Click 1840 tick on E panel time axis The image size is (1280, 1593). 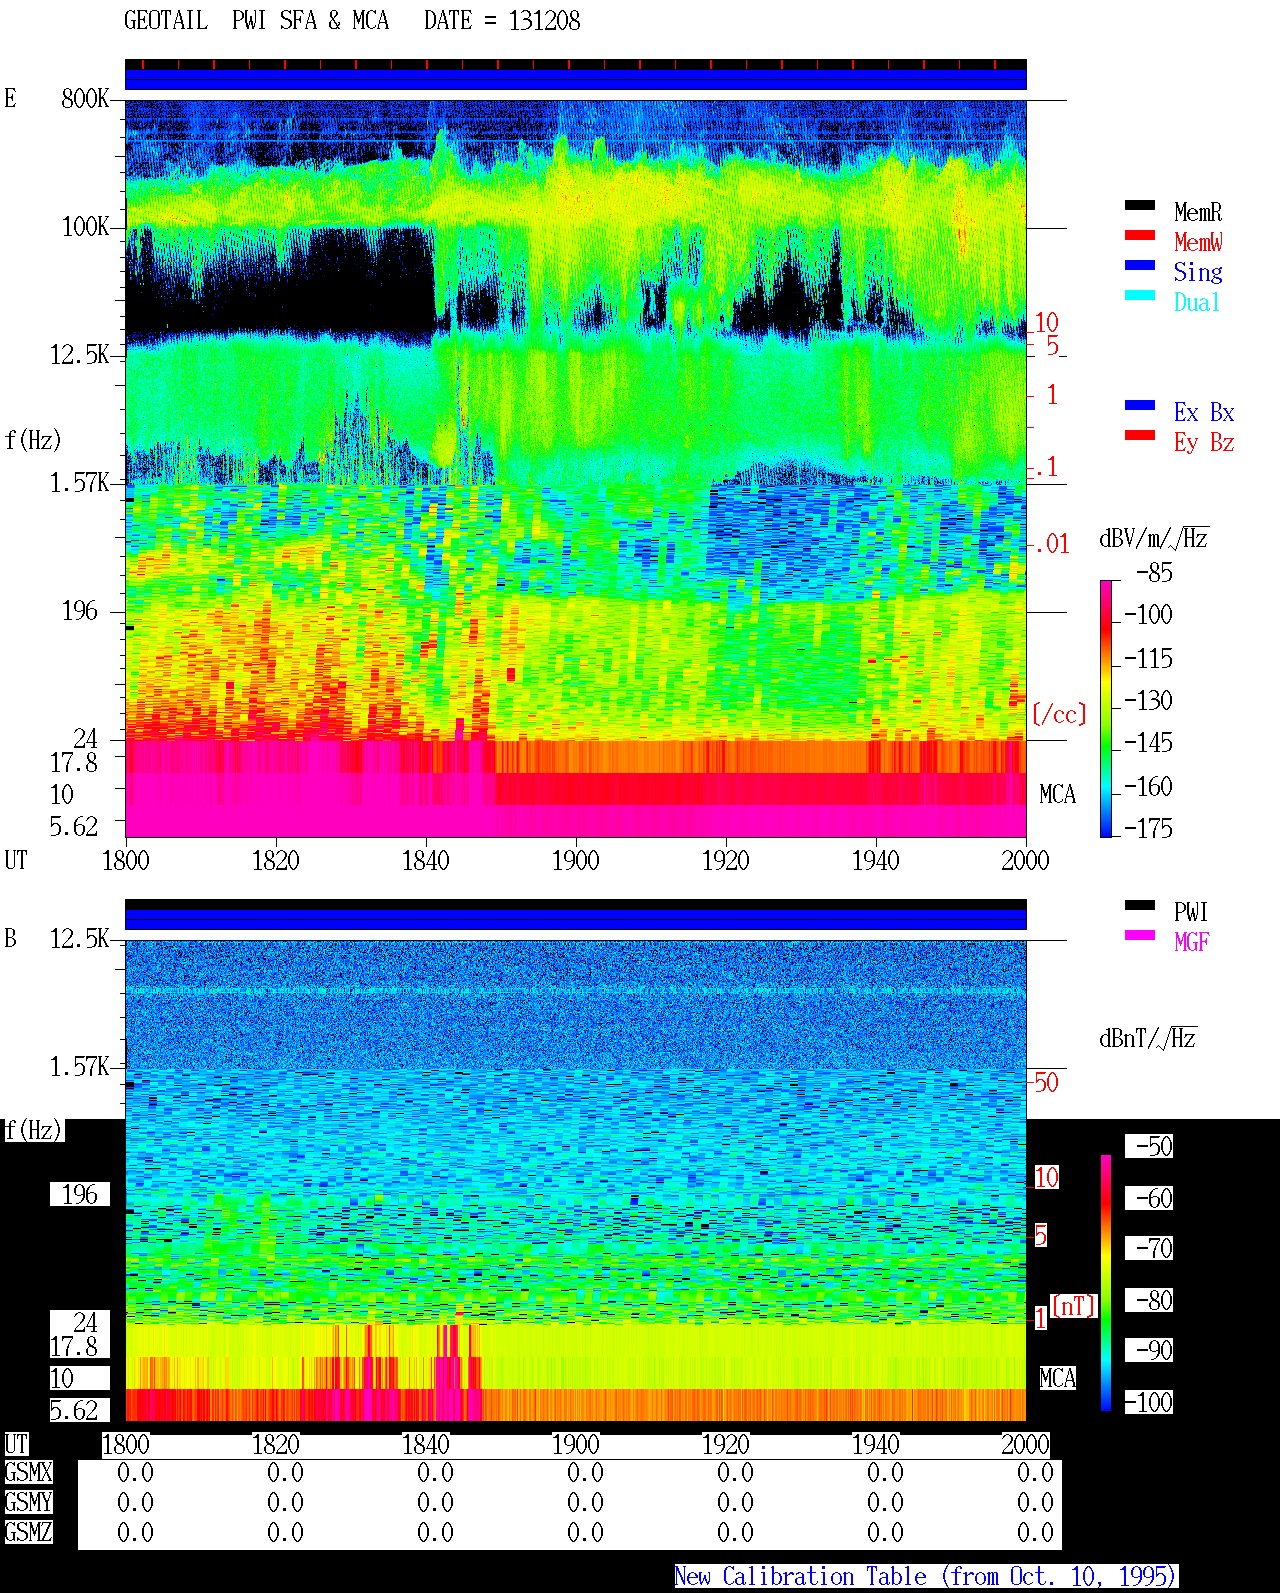(x=426, y=861)
